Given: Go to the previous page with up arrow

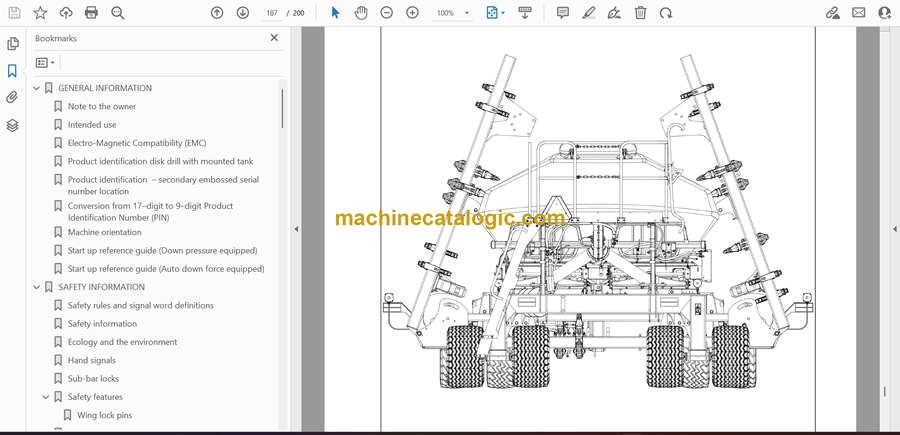Looking at the screenshot, I should (x=217, y=13).
